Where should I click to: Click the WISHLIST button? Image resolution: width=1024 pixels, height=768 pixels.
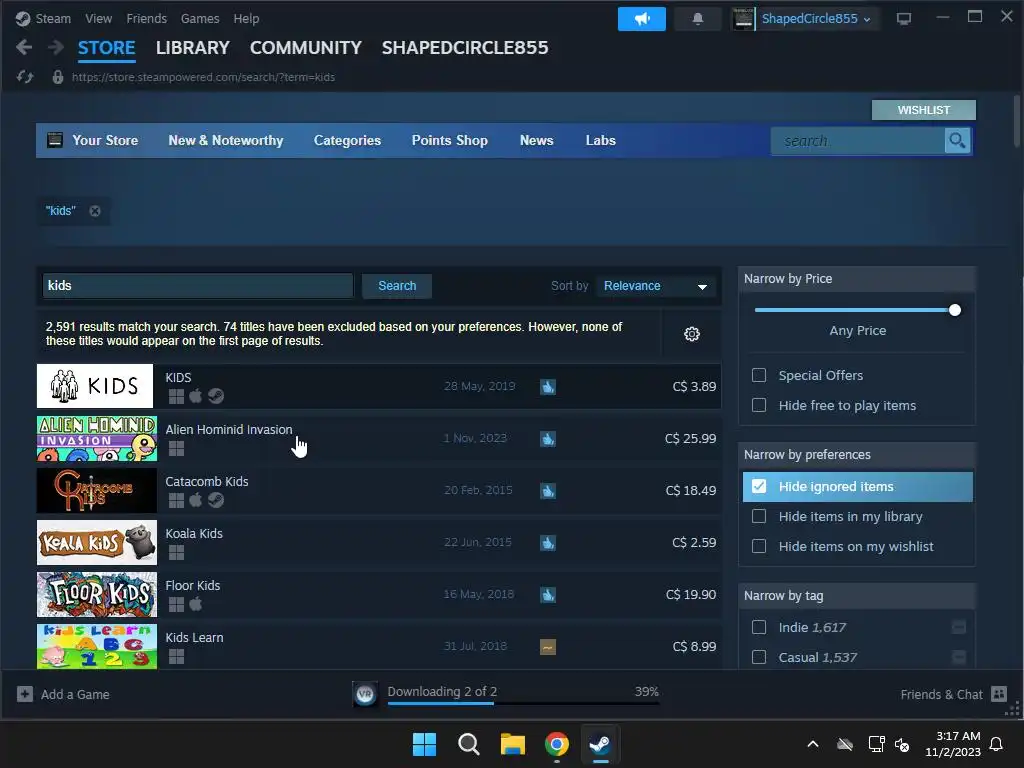[923, 110]
